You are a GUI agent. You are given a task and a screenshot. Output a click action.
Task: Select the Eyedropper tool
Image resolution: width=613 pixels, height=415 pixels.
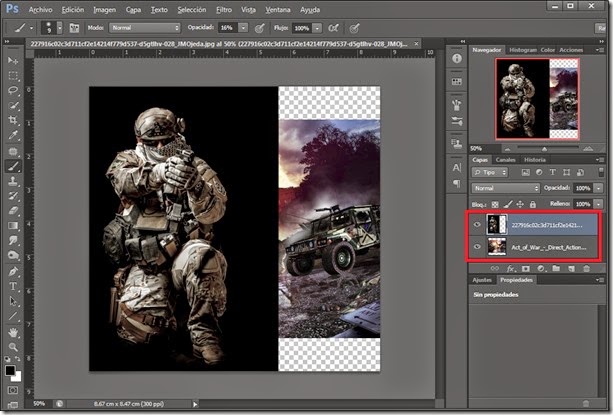[x=13, y=136]
